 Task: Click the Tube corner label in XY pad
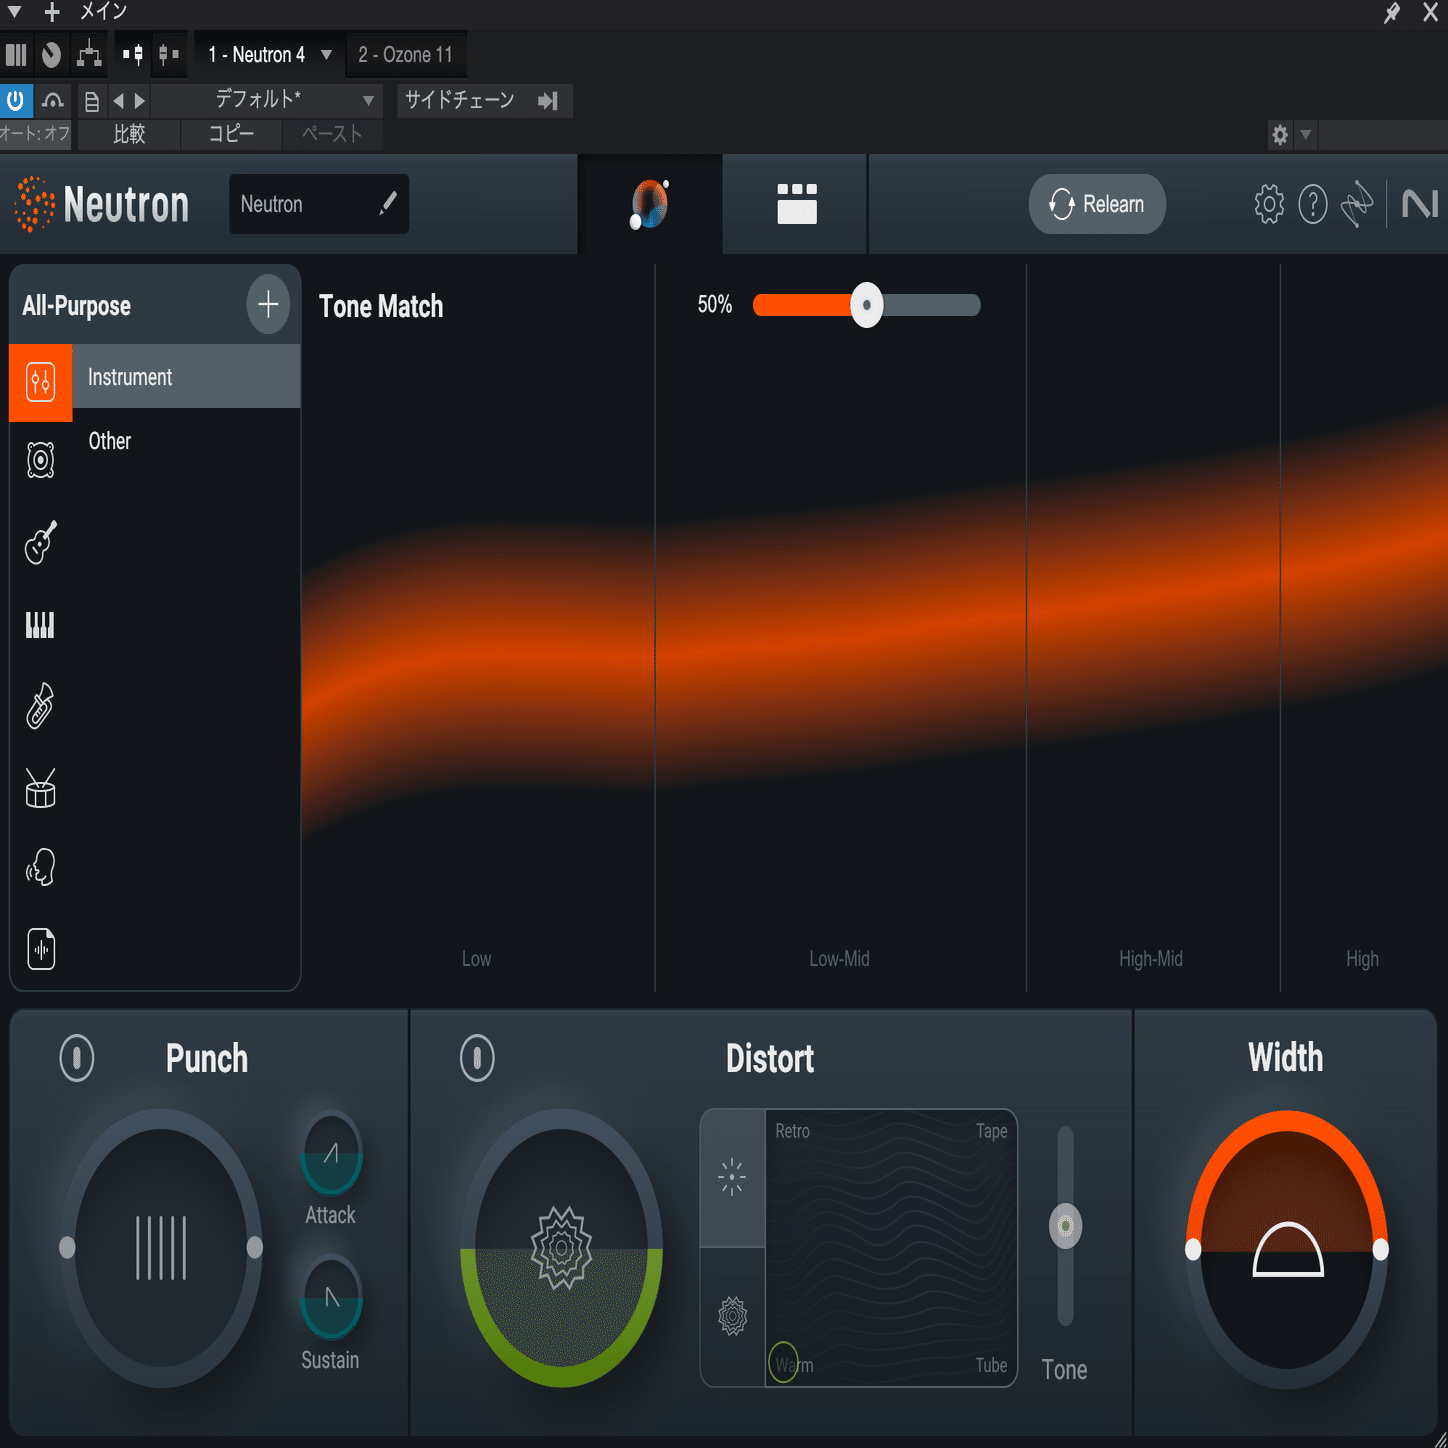pyautogui.click(x=991, y=1365)
